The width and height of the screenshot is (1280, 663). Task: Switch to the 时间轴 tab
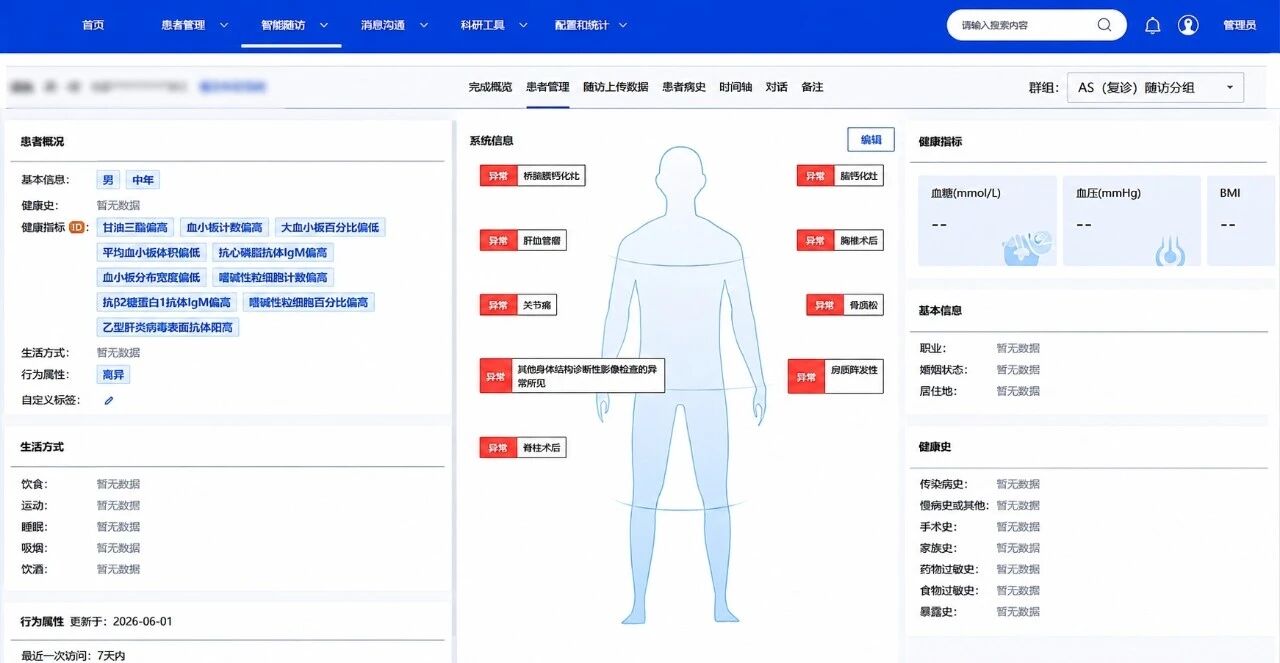point(736,87)
